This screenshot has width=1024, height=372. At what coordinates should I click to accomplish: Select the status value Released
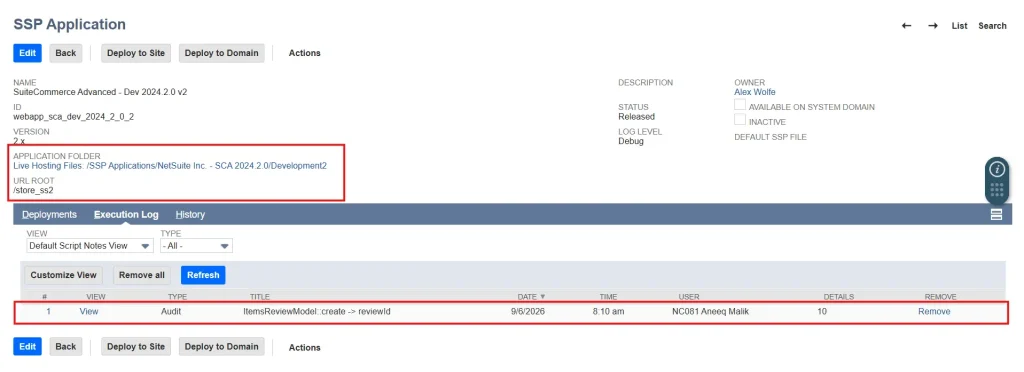tap(636, 117)
